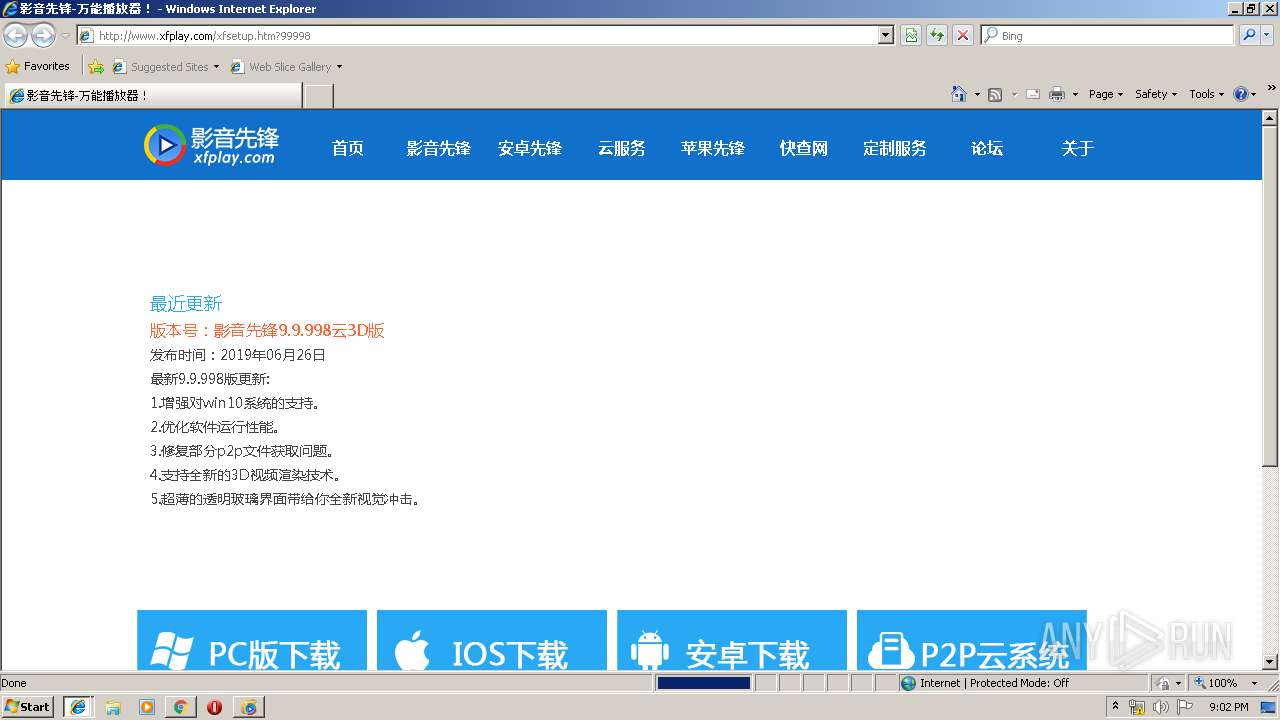Expand the Home button dropdown arrow
The height and width of the screenshot is (720, 1280).
click(977, 94)
